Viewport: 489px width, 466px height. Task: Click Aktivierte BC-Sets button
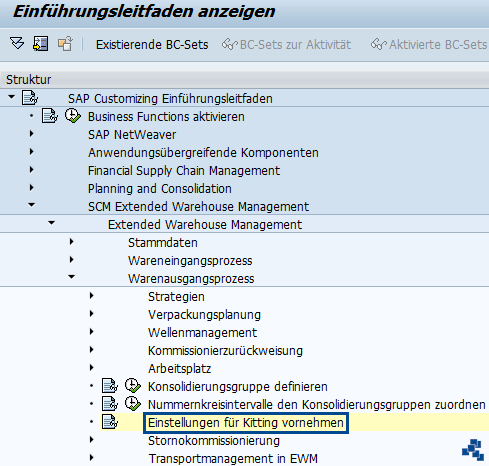(x=438, y=45)
